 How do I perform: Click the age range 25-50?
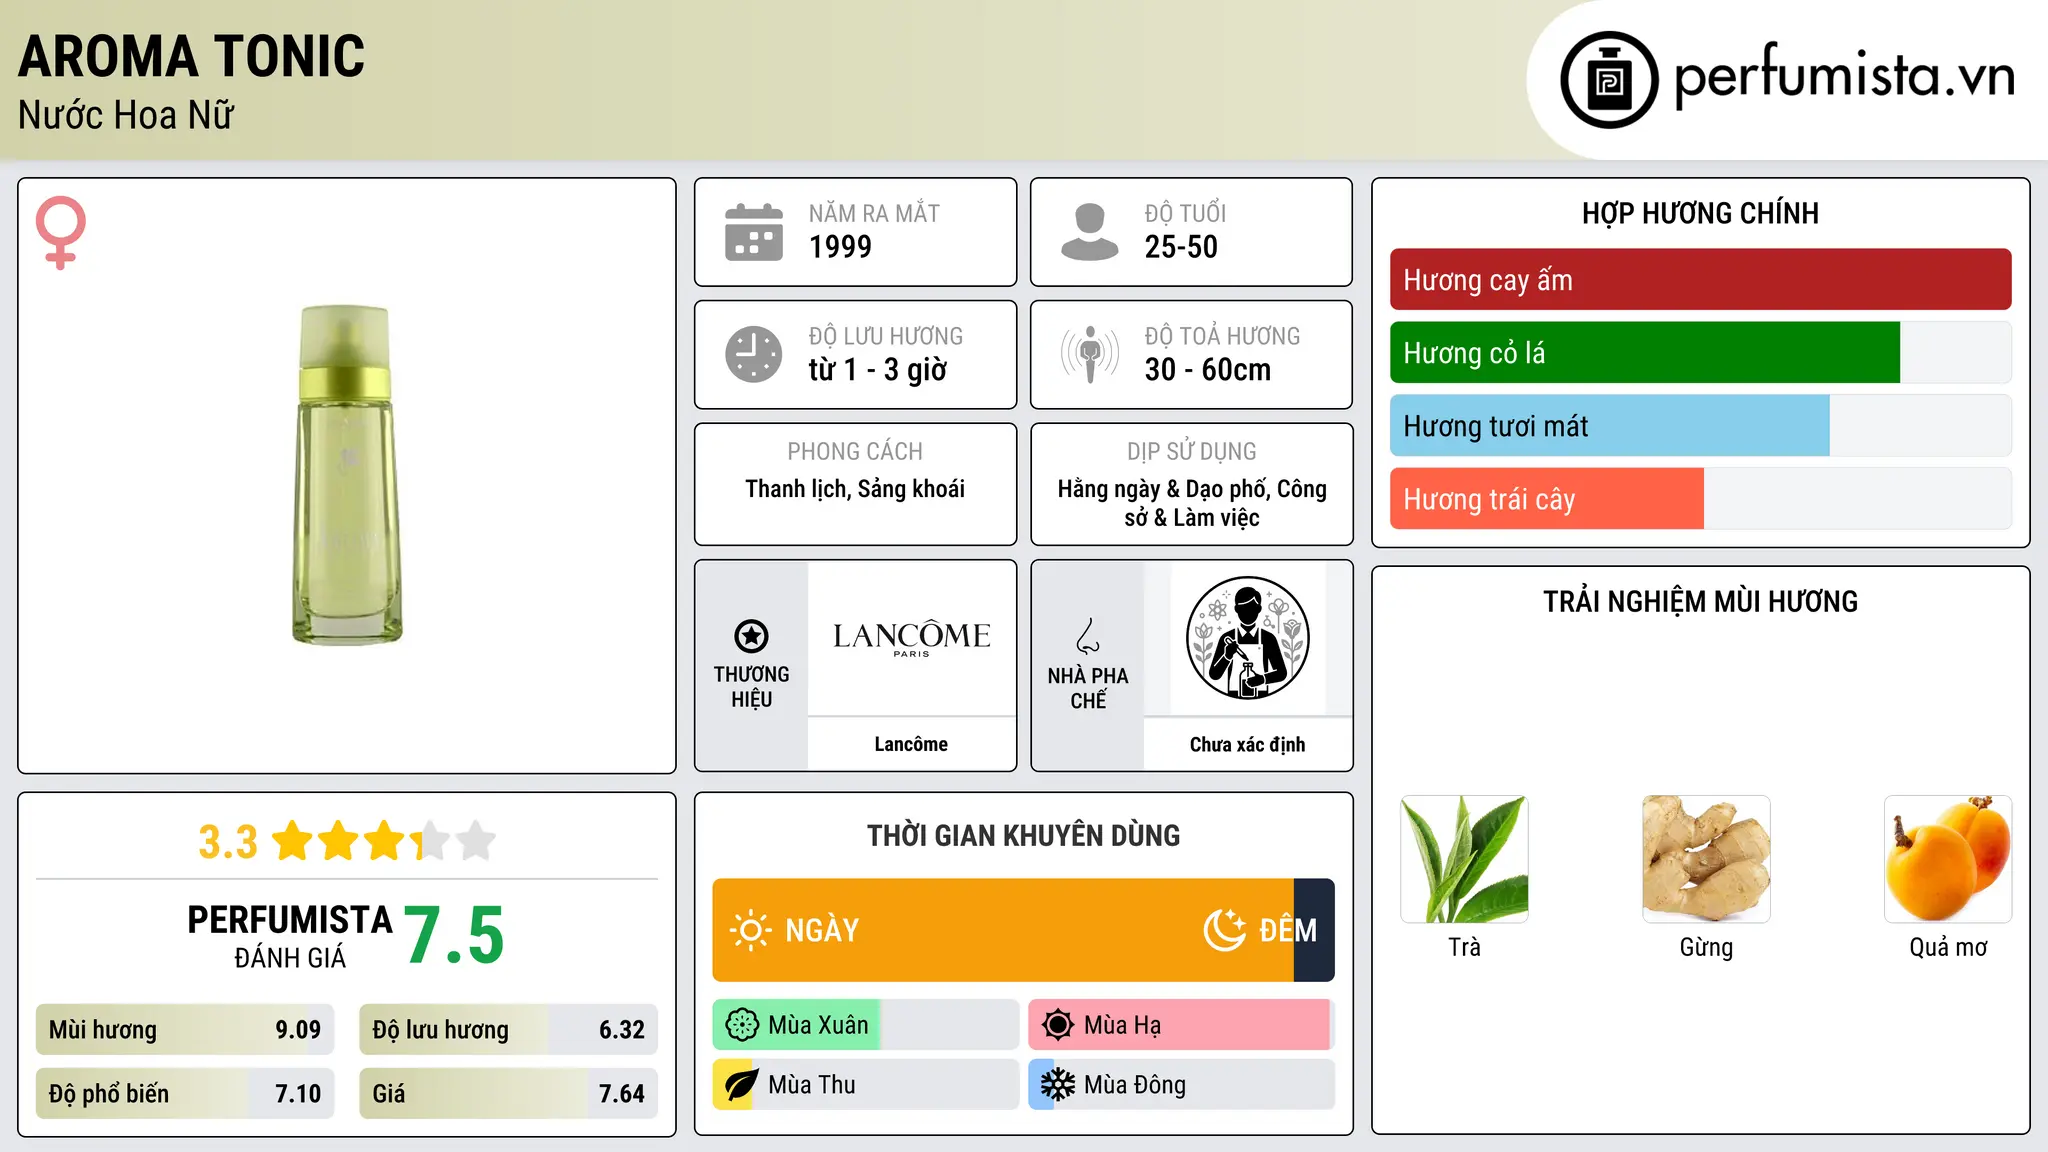click(1181, 247)
